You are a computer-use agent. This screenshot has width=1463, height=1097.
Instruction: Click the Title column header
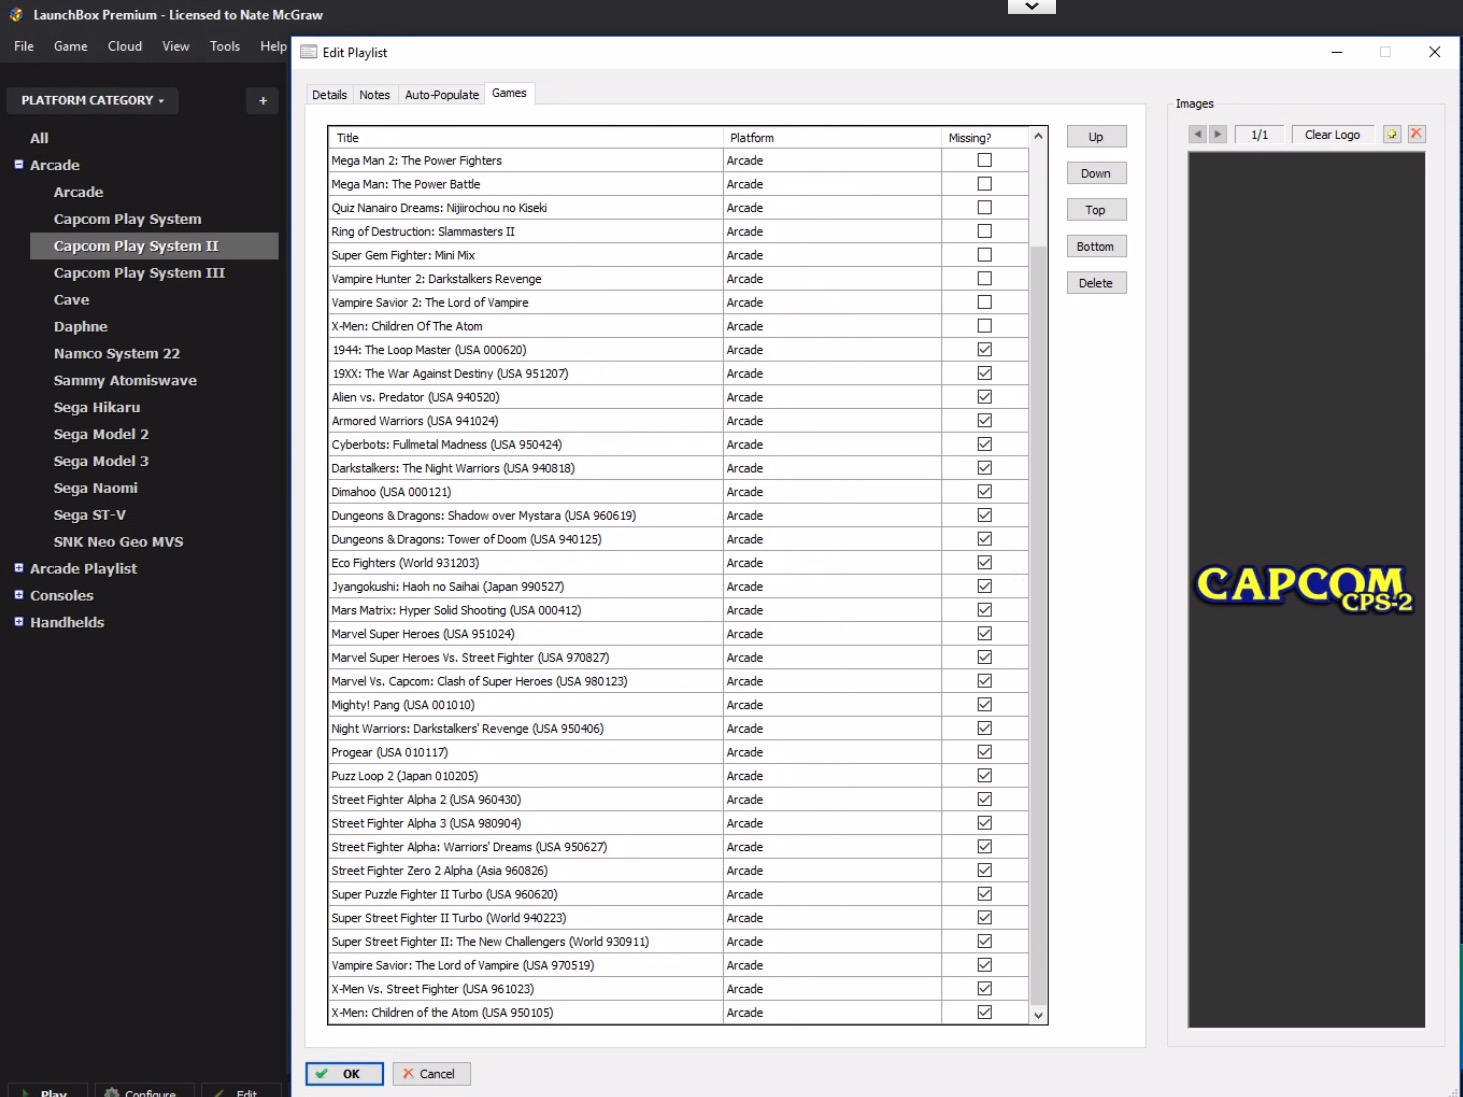click(x=525, y=137)
